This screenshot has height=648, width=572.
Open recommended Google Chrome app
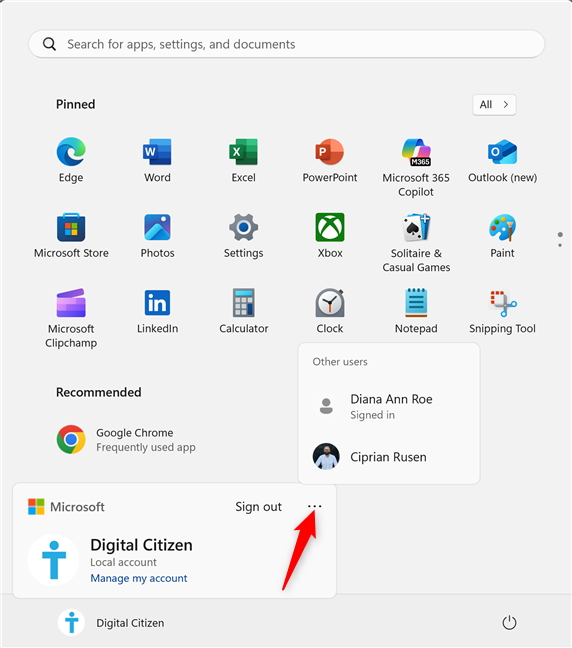click(x=126, y=440)
